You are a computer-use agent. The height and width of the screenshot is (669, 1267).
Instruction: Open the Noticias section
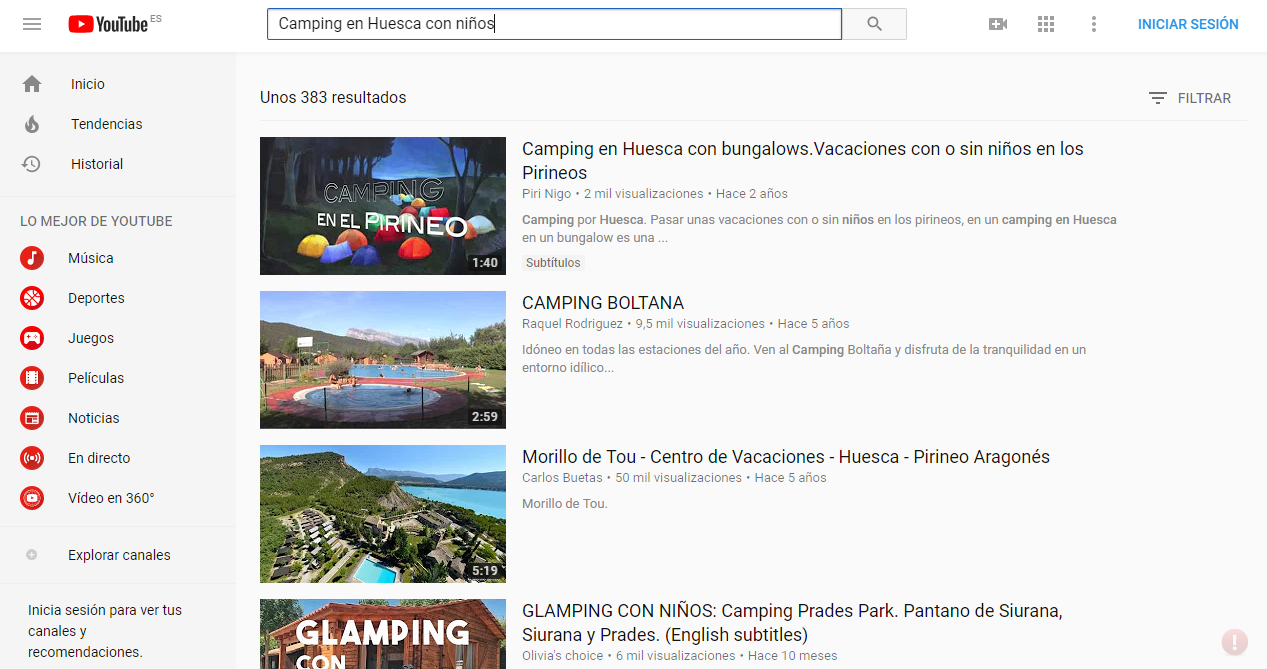pyautogui.click(x=93, y=418)
